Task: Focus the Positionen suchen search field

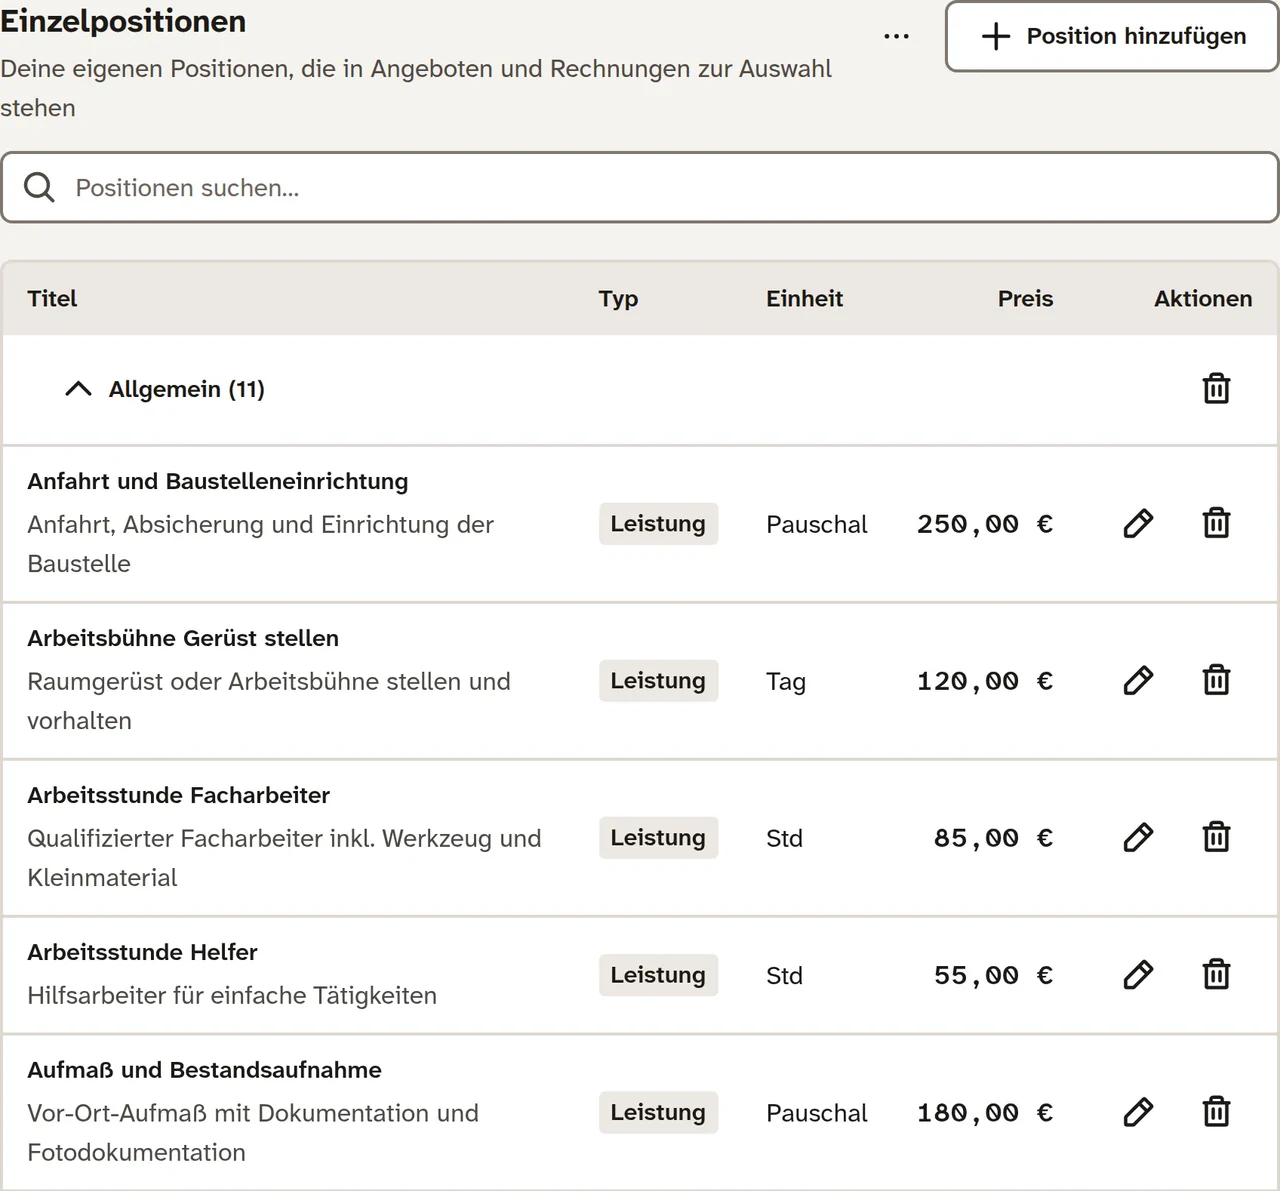Action: click(x=640, y=187)
